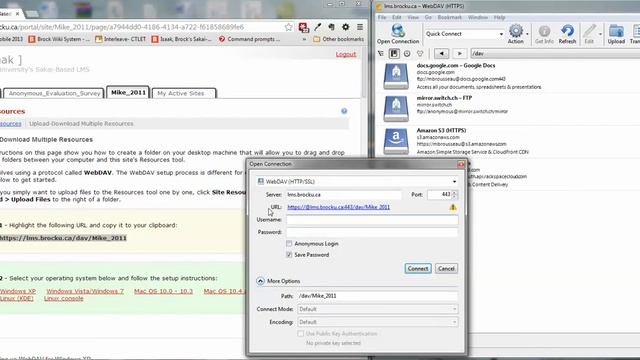Open the History clock view icon
This screenshot has height=360, width=640.
point(407,53)
